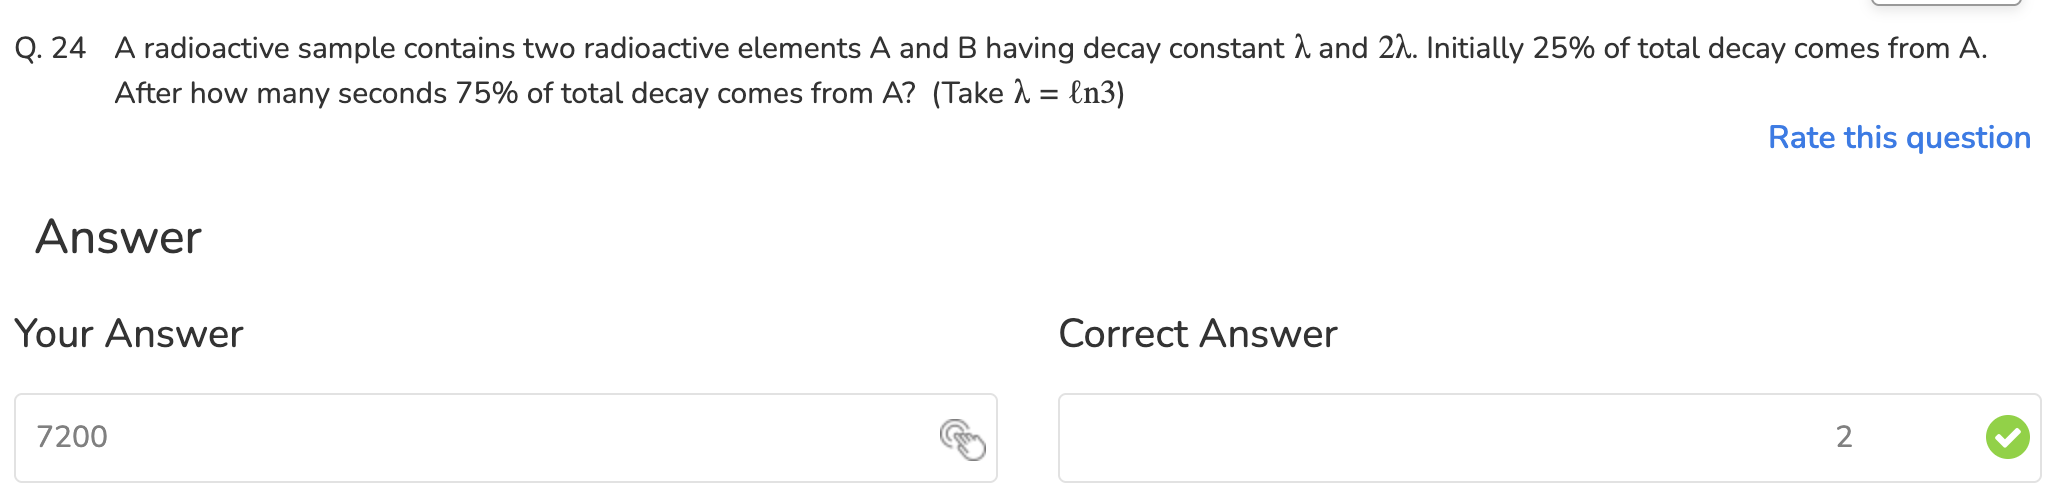Click the partially visible button at top right
2052x492 pixels.
(1945, 3)
